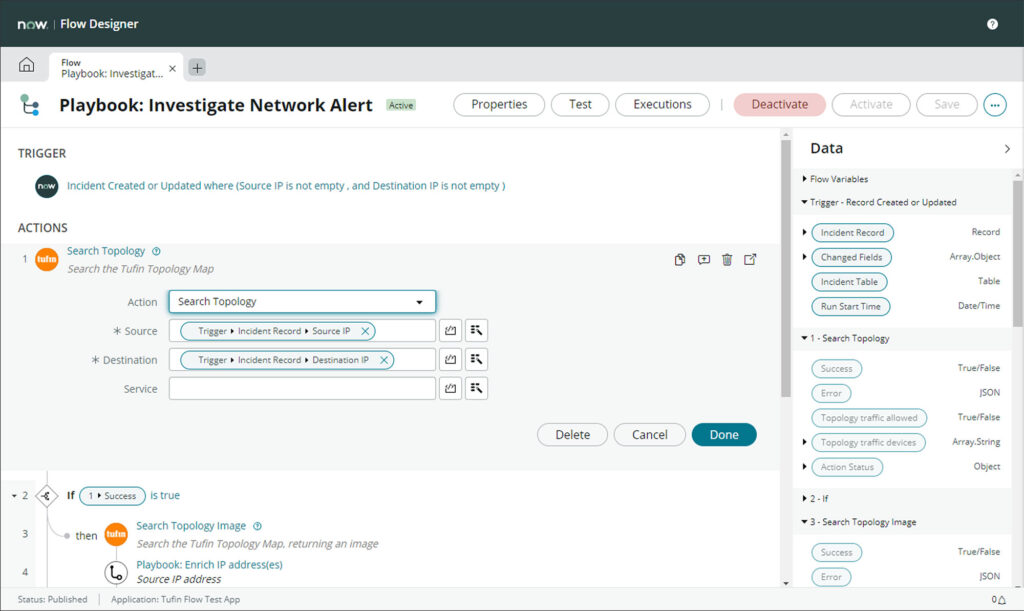Click the delete trash icon for Search Topology
Viewport: 1024px width, 611px height.
point(727,260)
